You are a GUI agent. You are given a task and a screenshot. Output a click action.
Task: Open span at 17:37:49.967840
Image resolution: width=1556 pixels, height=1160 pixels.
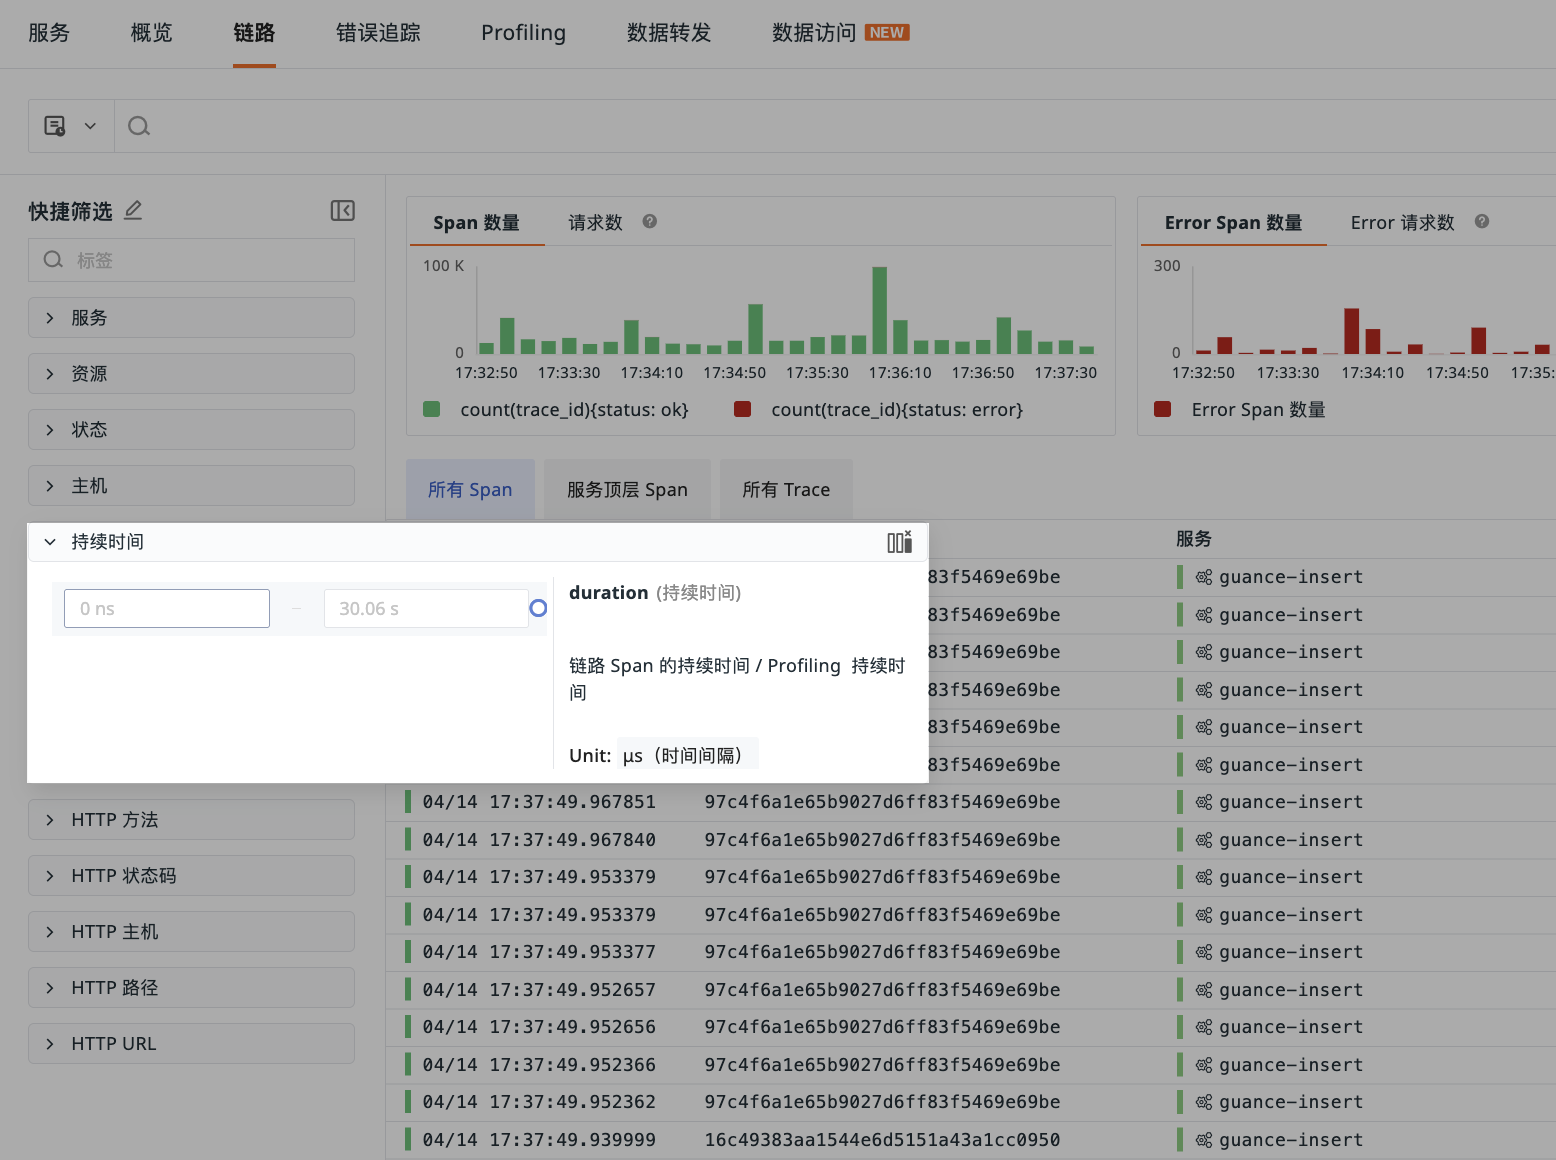pyautogui.click(x=539, y=840)
